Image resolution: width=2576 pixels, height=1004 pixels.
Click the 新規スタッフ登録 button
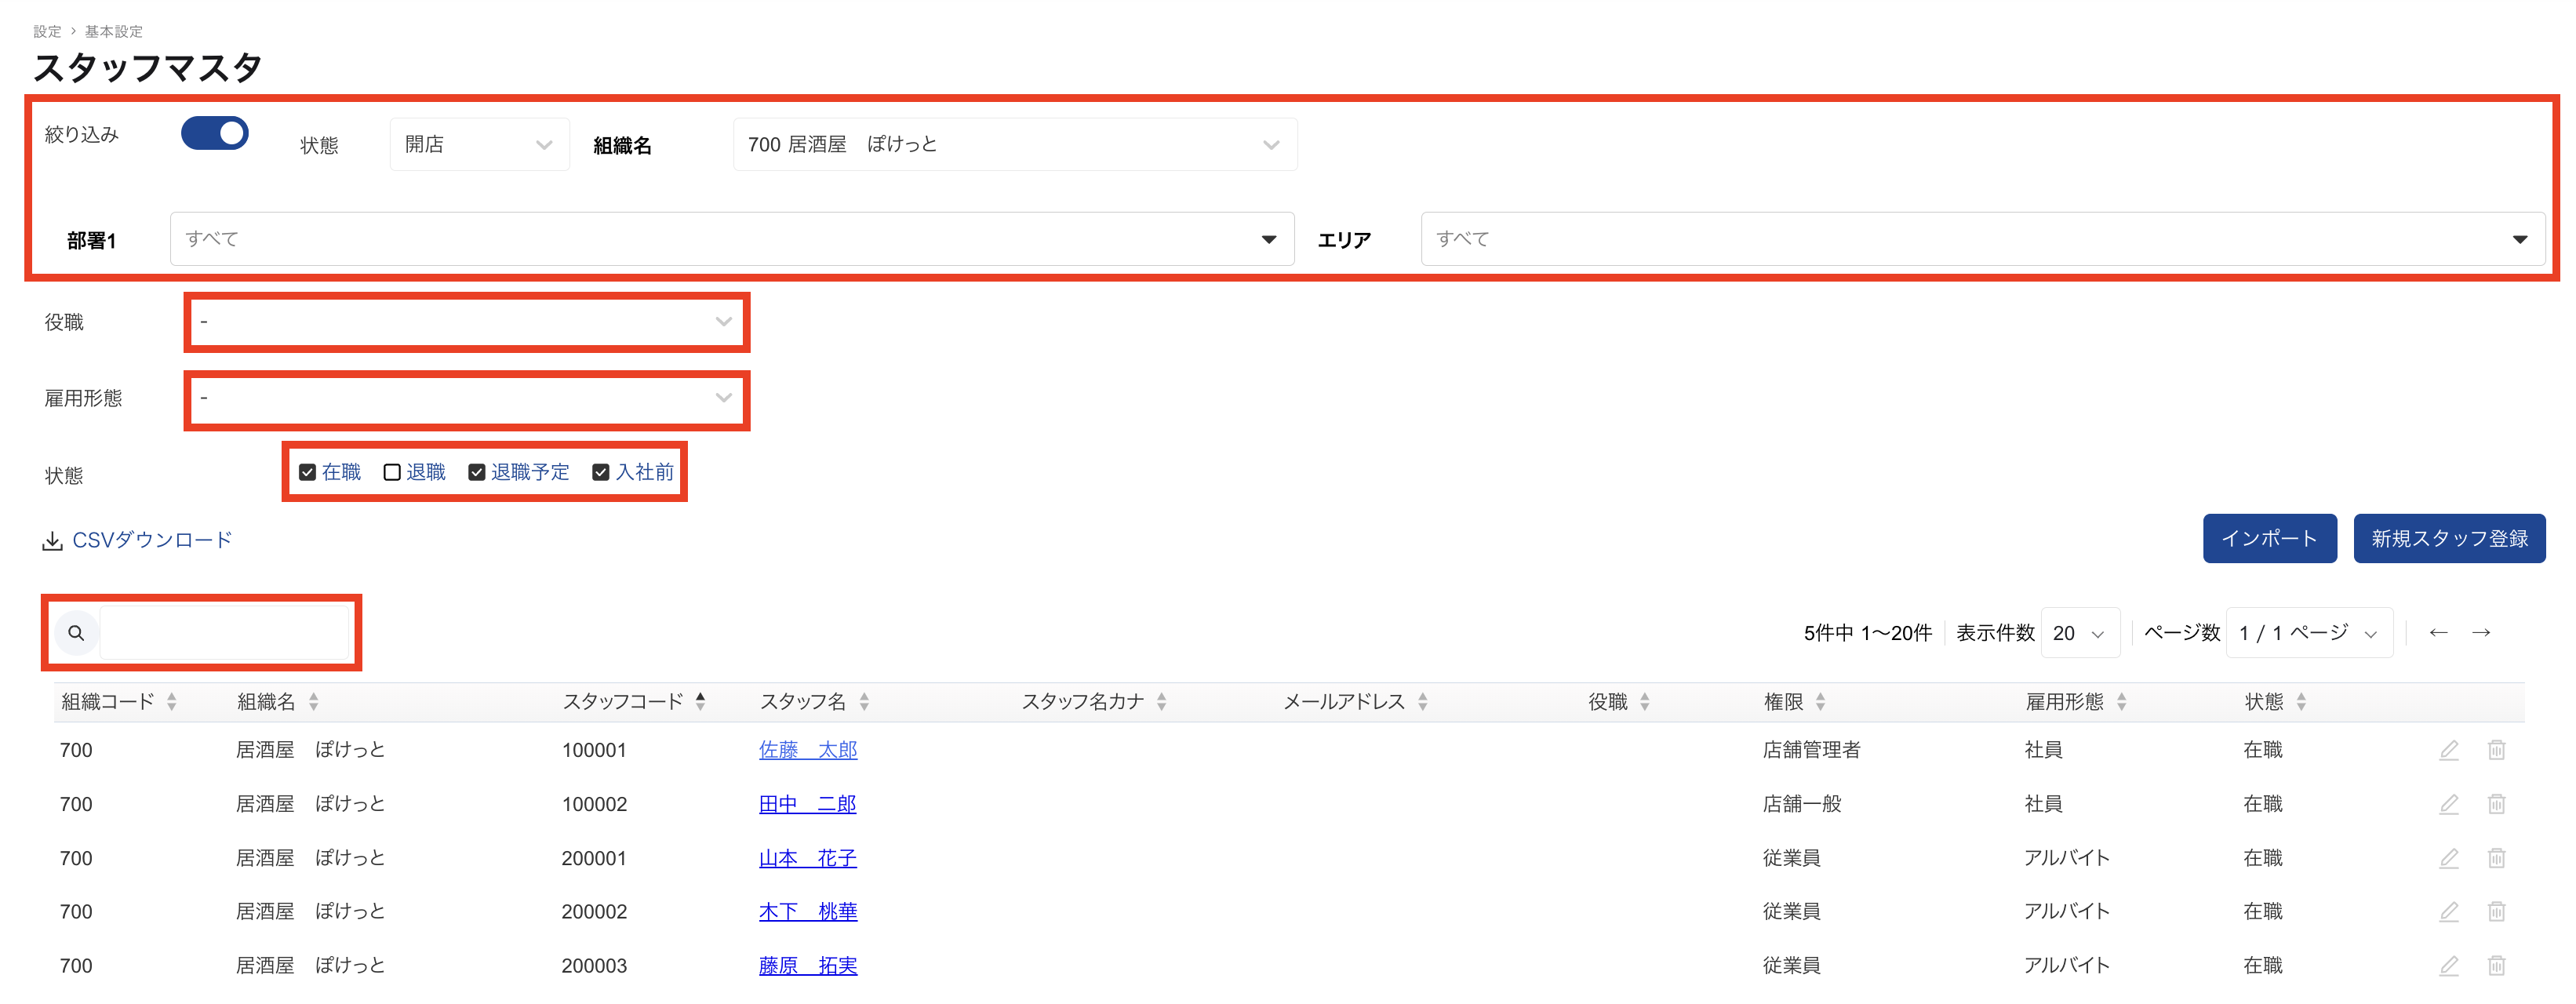pos(2449,539)
